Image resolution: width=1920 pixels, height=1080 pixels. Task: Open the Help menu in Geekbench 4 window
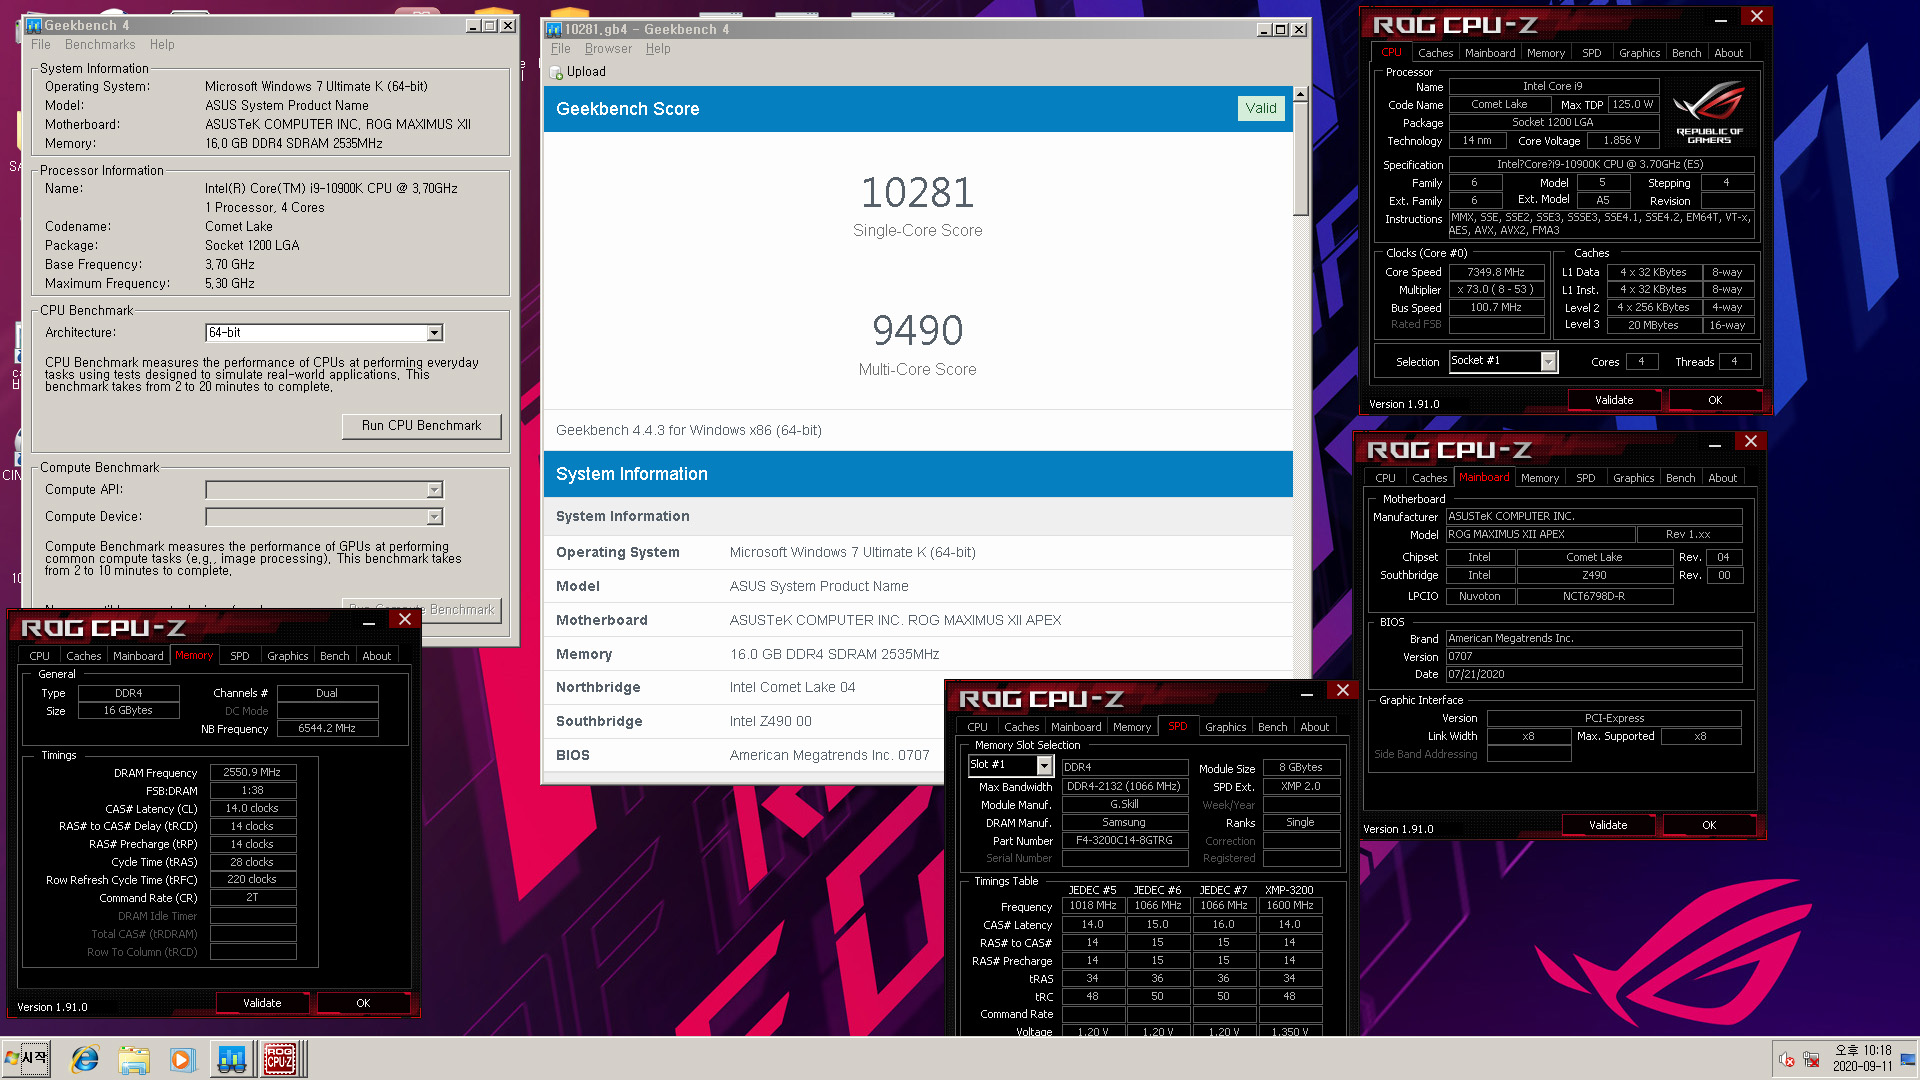click(162, 45)
